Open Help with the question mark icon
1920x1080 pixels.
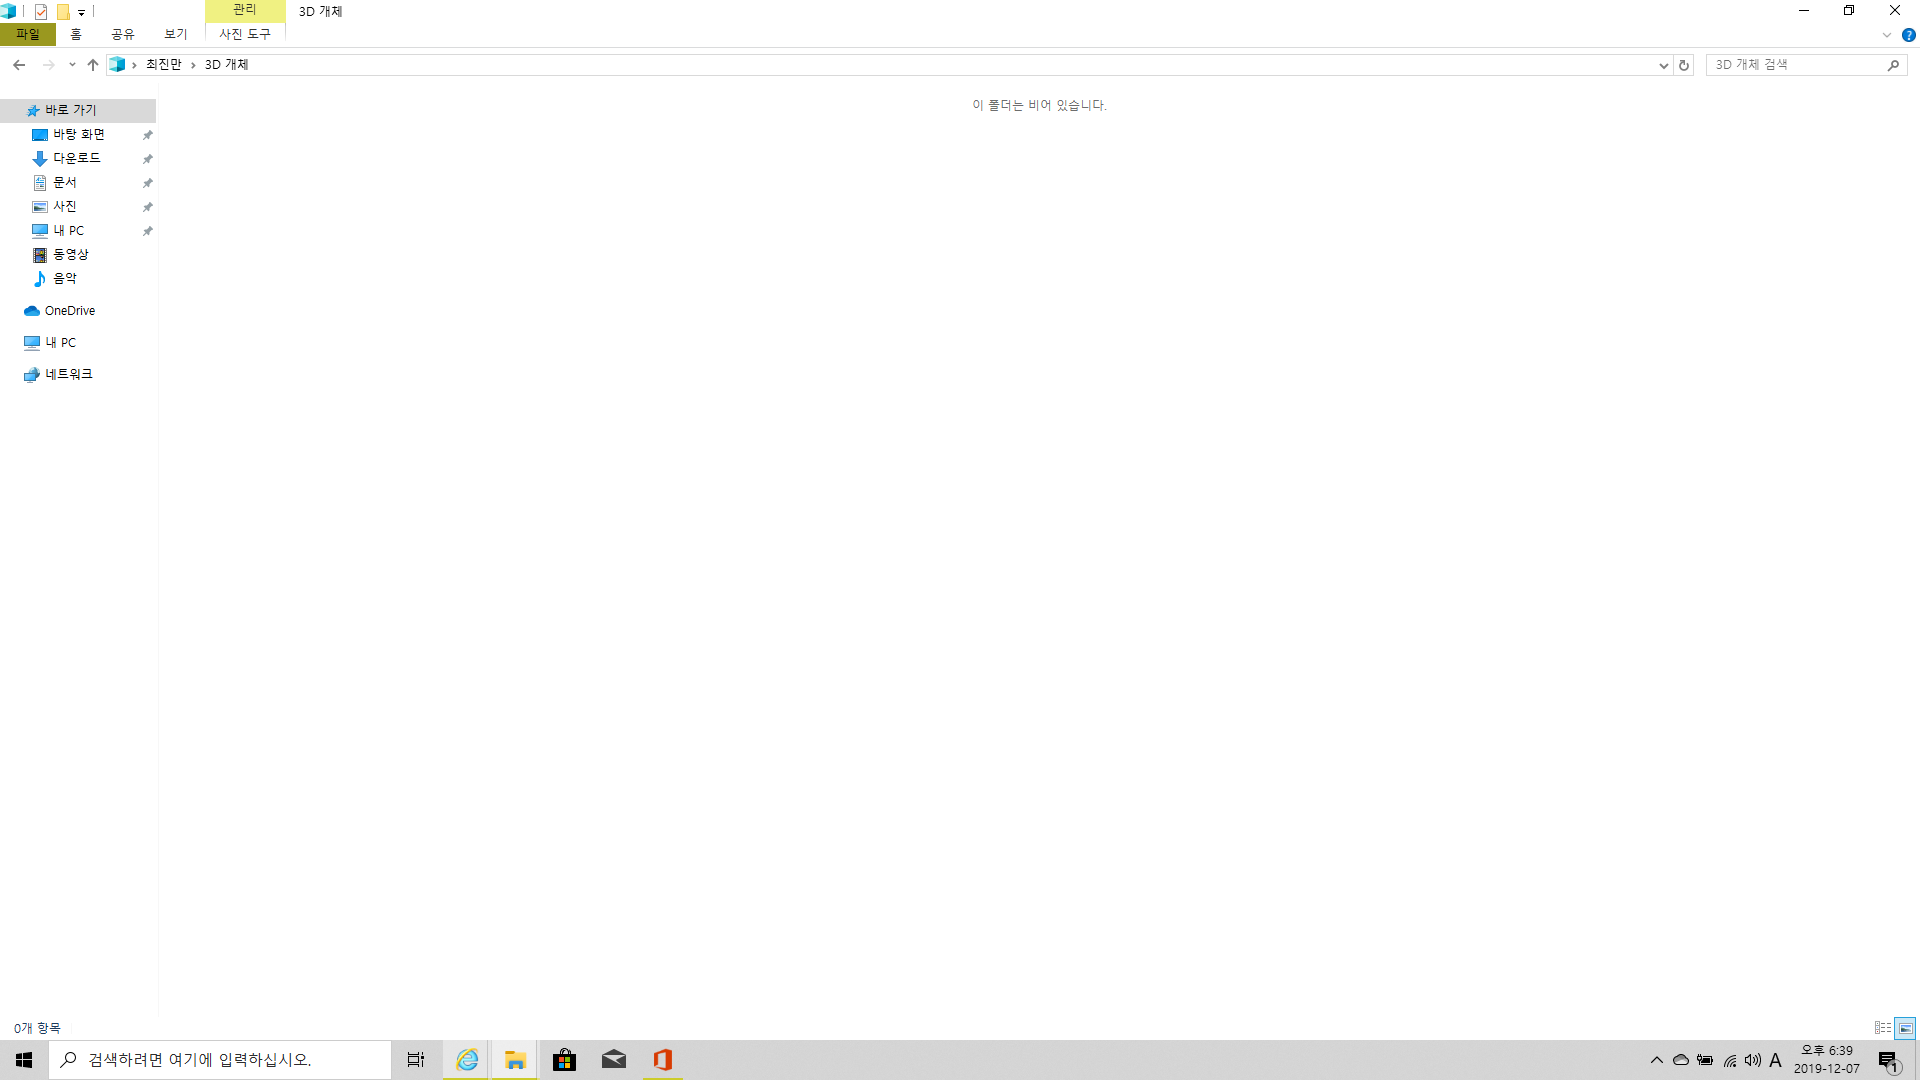pos(1908,35)
